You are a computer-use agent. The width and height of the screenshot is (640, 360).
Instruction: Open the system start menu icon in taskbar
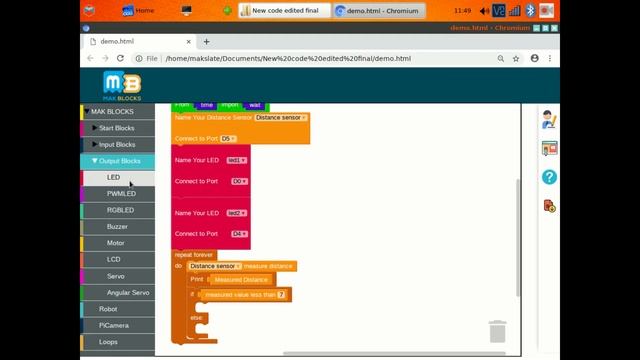pyautogui.click(x=89, y=10)
